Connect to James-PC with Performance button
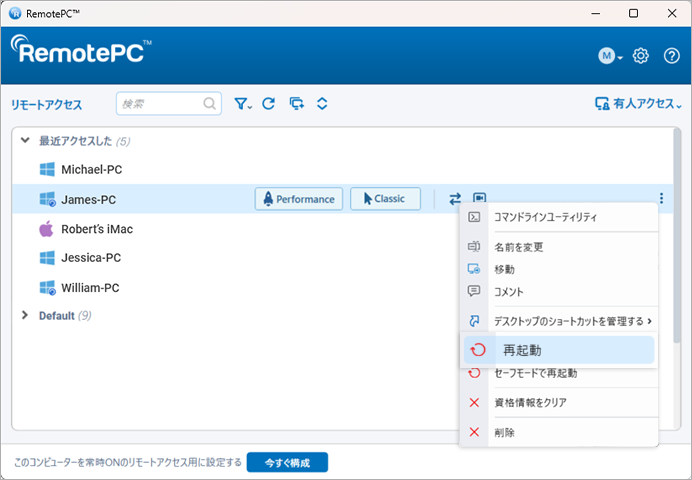The image size is (692, 480). pos(299,199)
